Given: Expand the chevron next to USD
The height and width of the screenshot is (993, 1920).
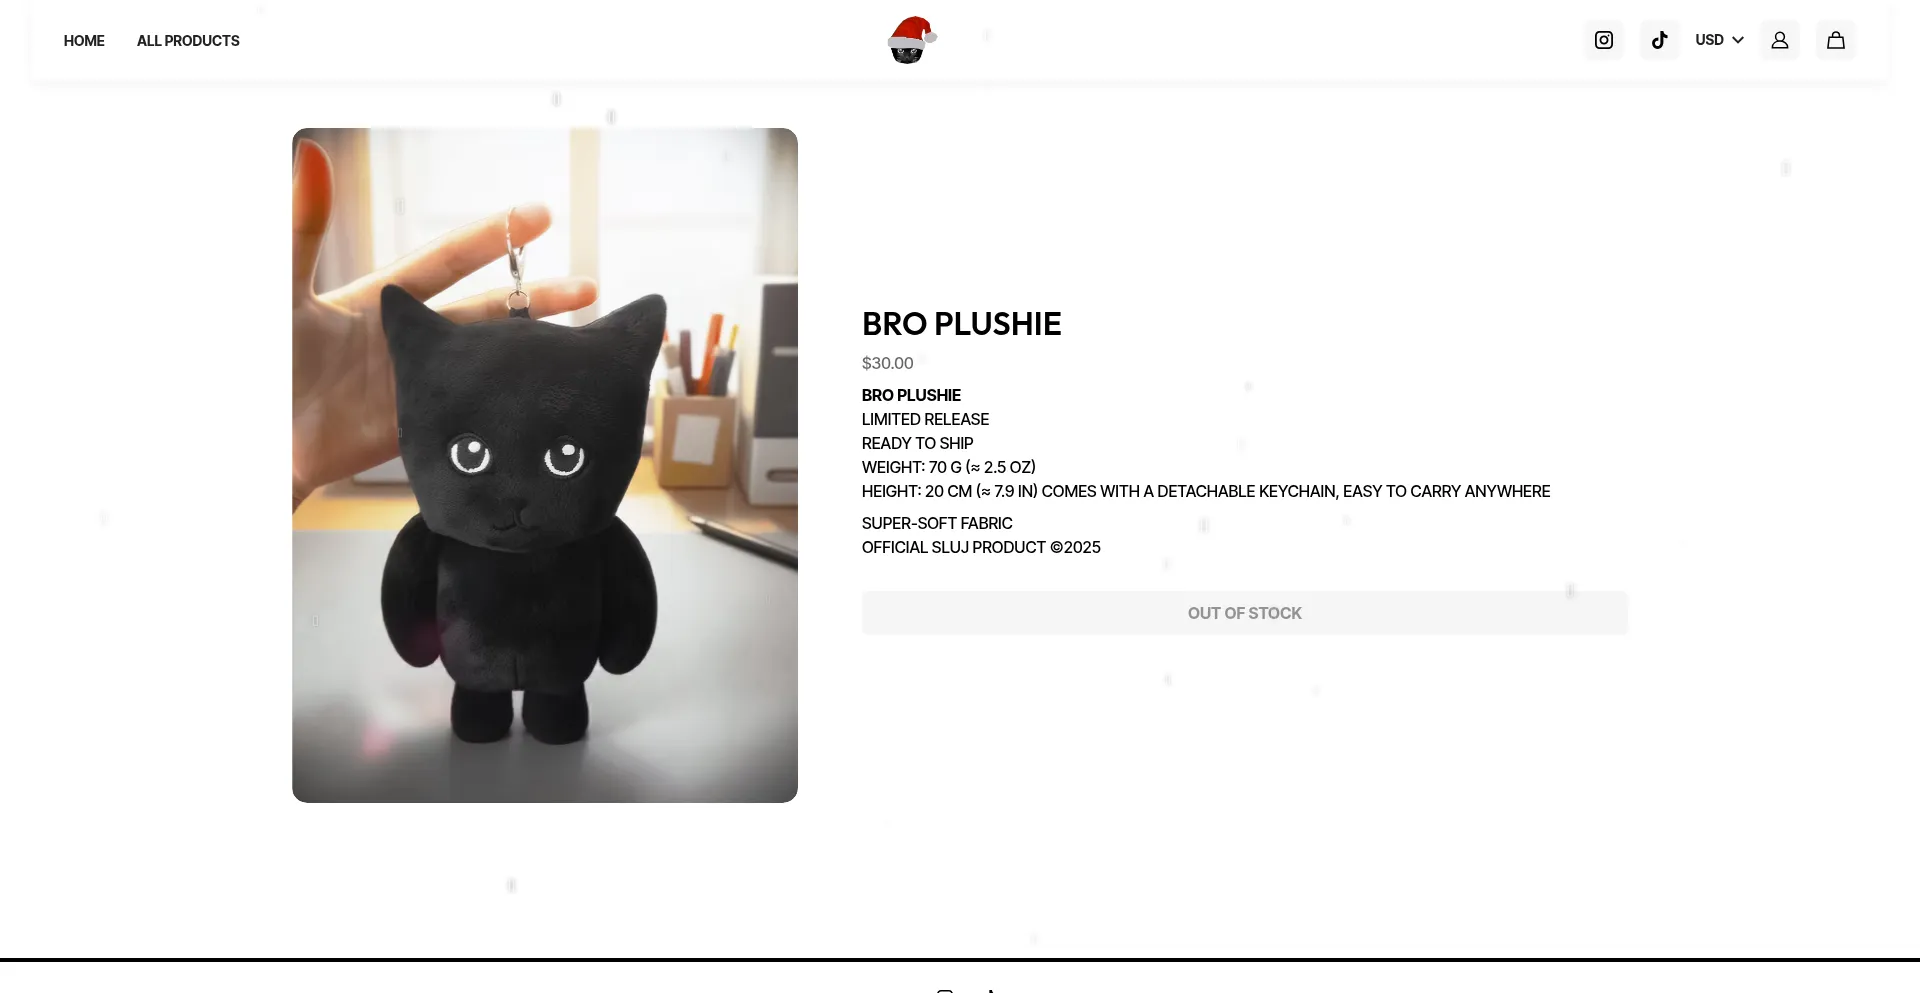Looking at the screenshot, I should [1738, 40].
